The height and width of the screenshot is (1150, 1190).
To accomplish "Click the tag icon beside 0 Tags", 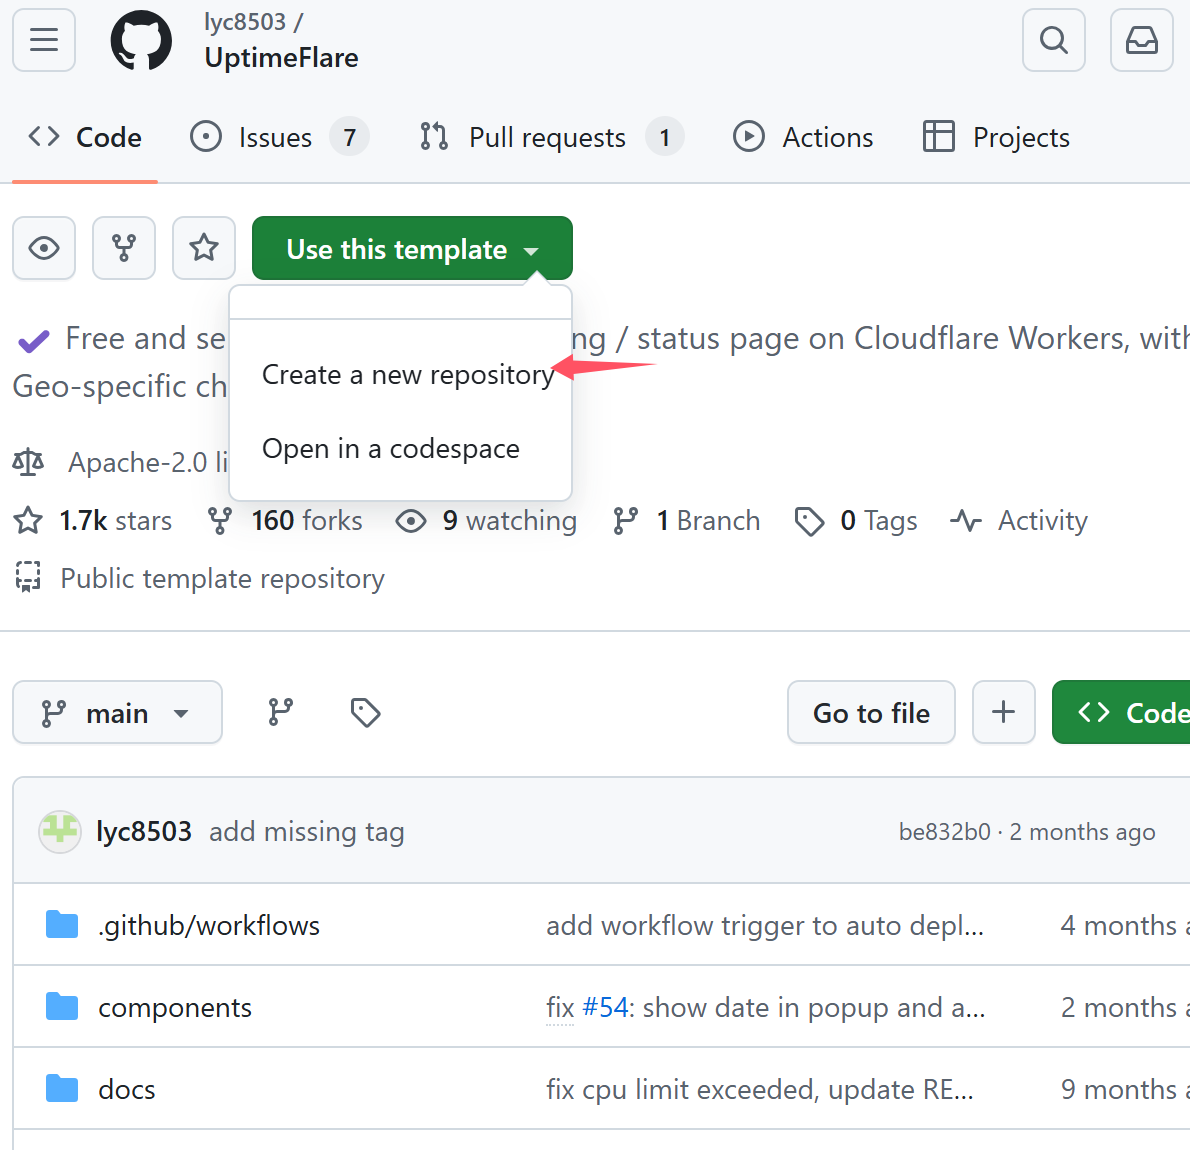I will click(x=809, y=521).
